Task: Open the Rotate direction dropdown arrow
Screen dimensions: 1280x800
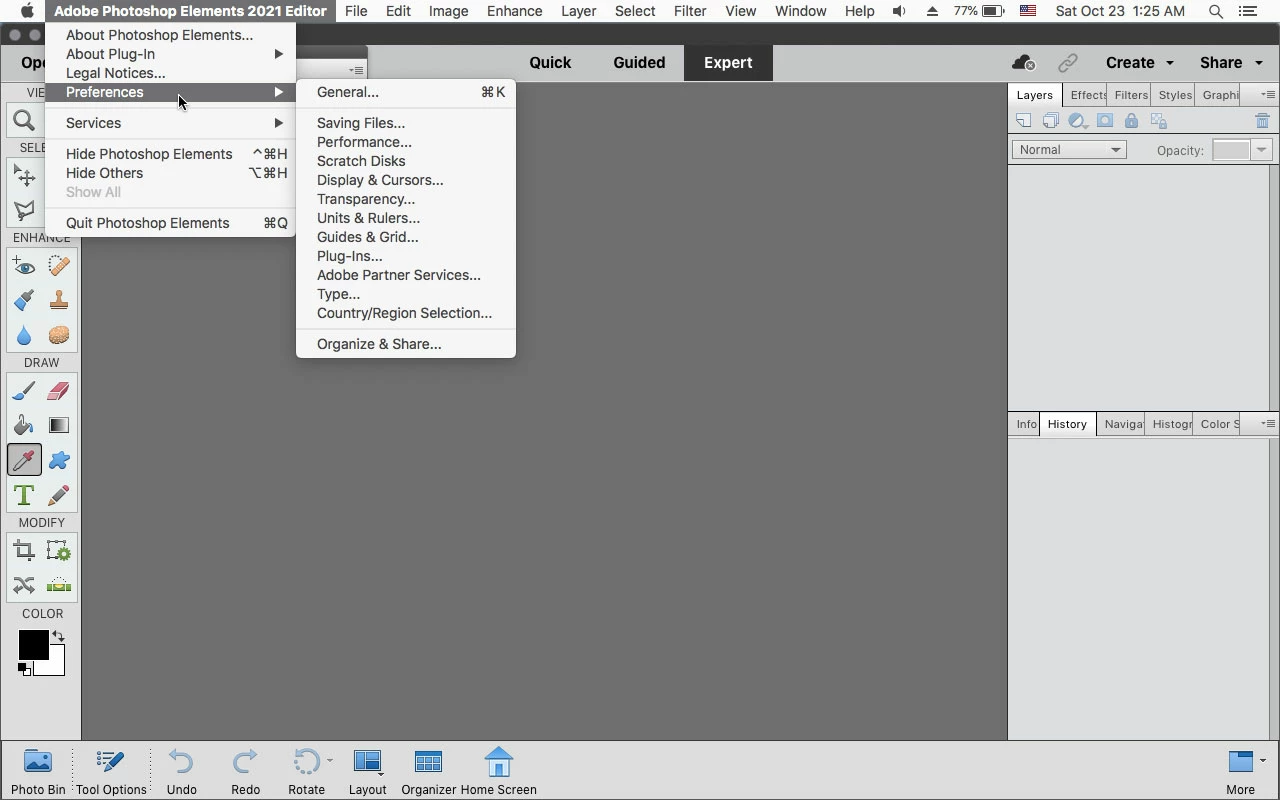Action: (x=330, y=761)
